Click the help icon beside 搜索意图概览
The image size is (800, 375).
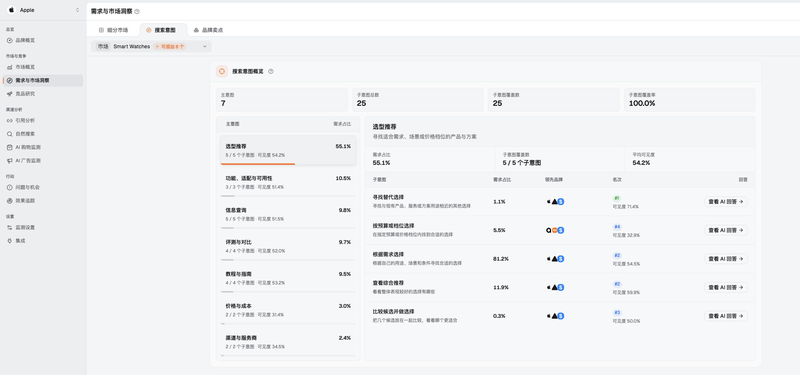[x=271, y=71]
